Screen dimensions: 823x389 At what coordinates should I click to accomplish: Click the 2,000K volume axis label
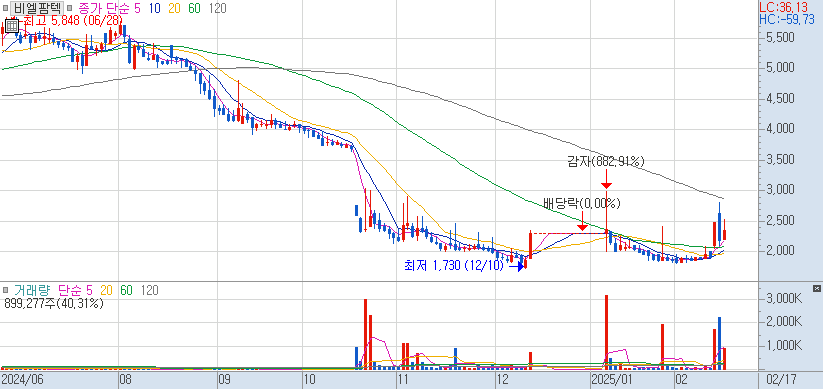pos(783,321)
